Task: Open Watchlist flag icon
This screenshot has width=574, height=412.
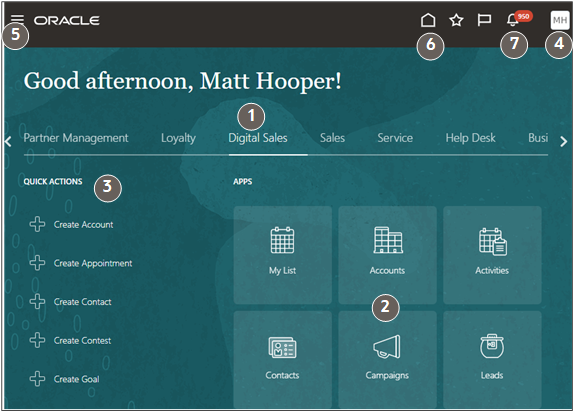Action: point(484,20)
